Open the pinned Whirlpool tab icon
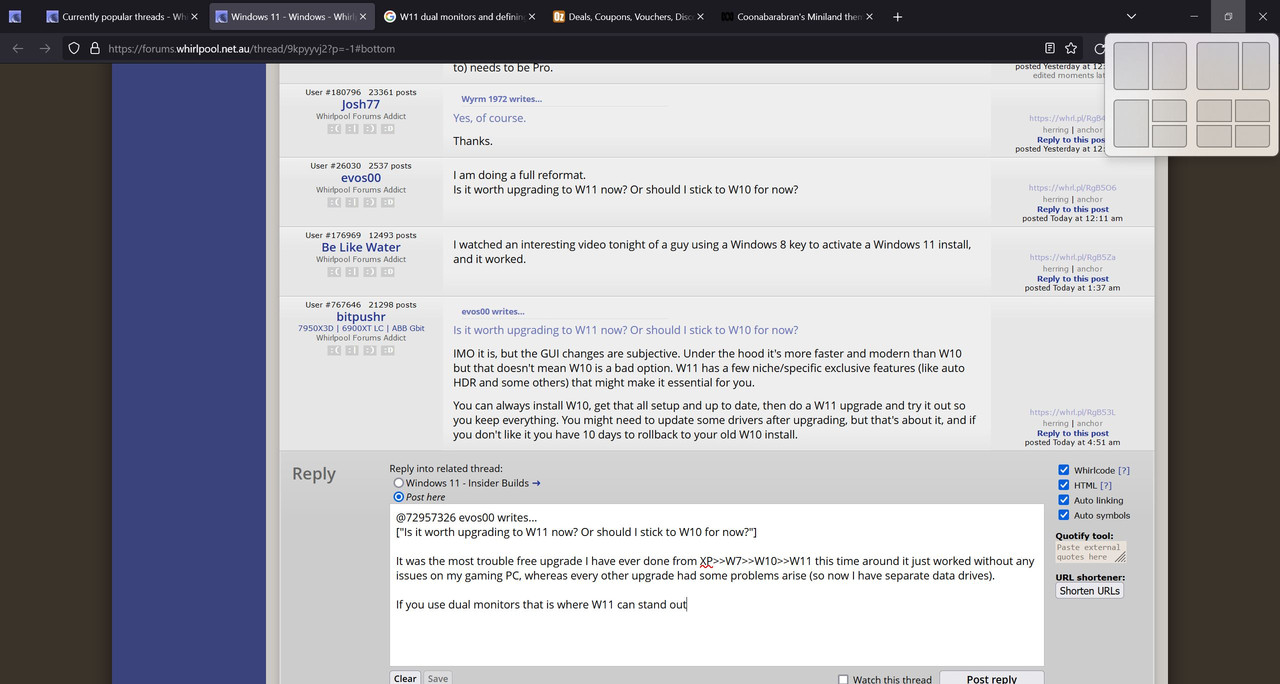 click(x=15, y=17)
